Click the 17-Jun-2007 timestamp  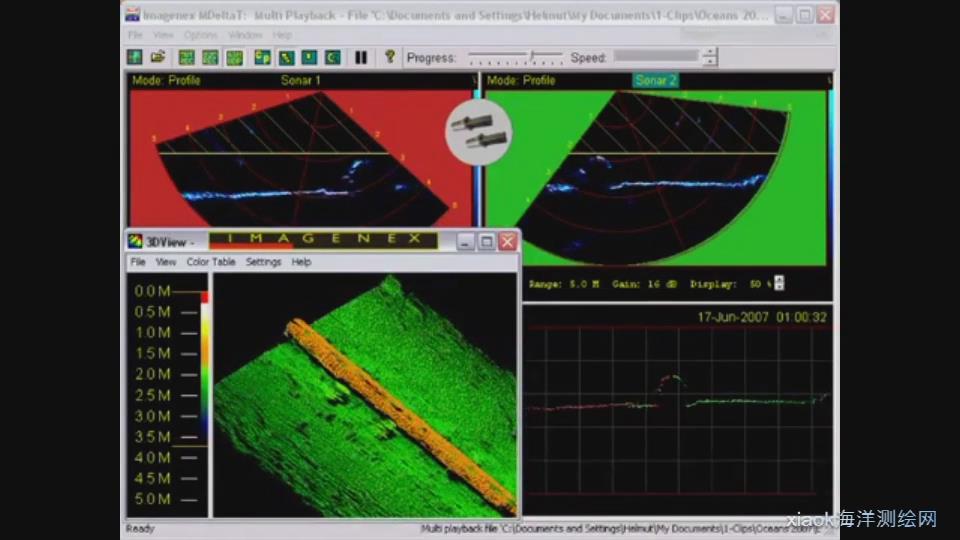[x=762, y=317]
